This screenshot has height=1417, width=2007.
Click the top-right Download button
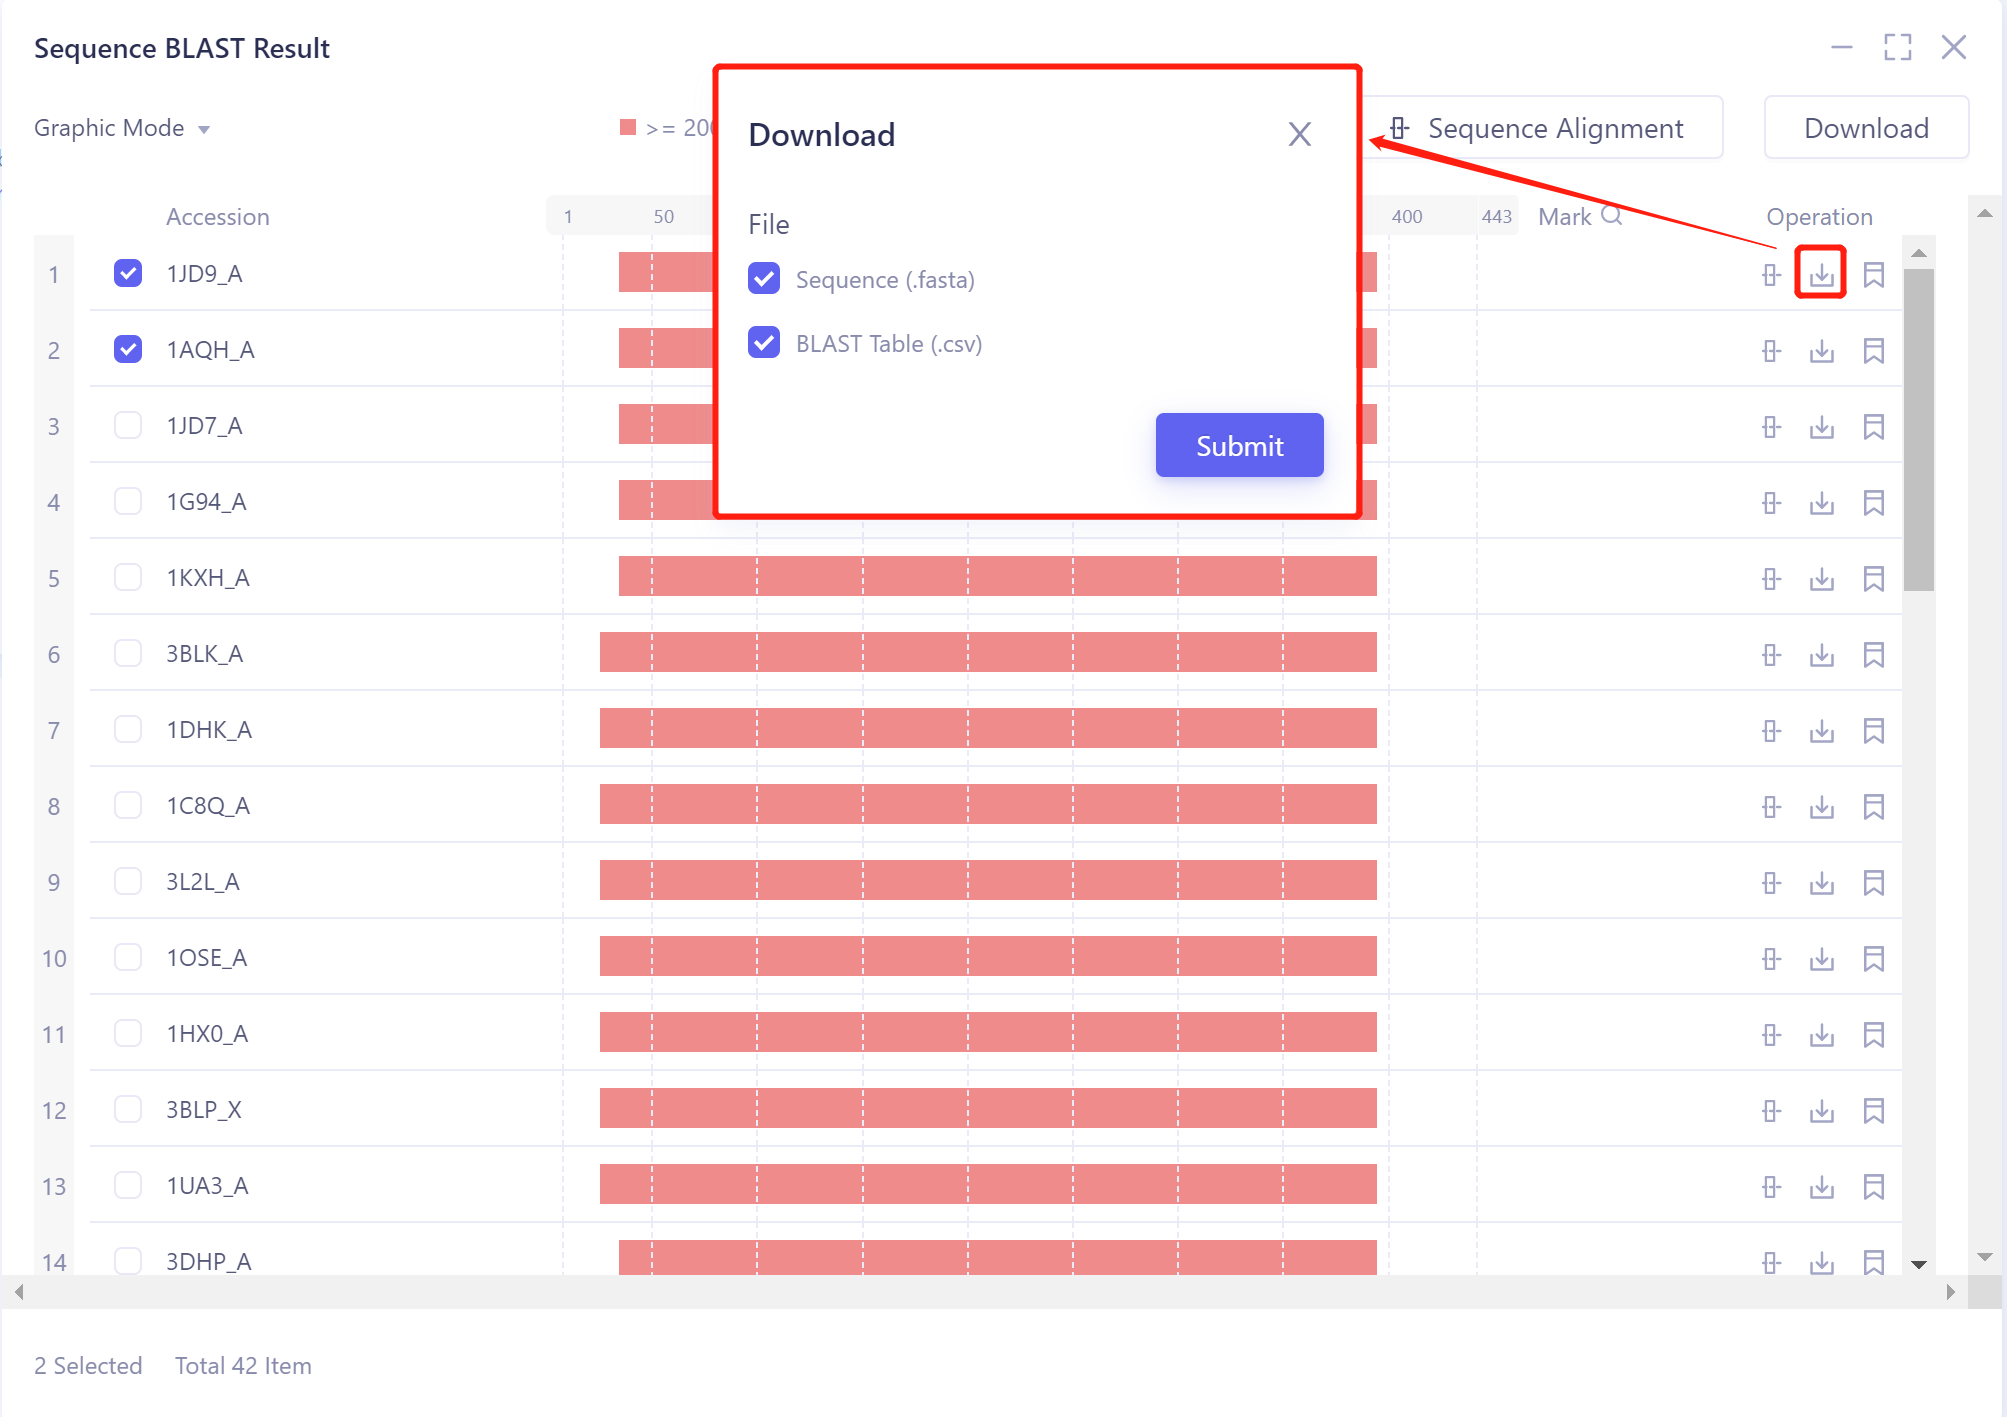[1866, 129]
